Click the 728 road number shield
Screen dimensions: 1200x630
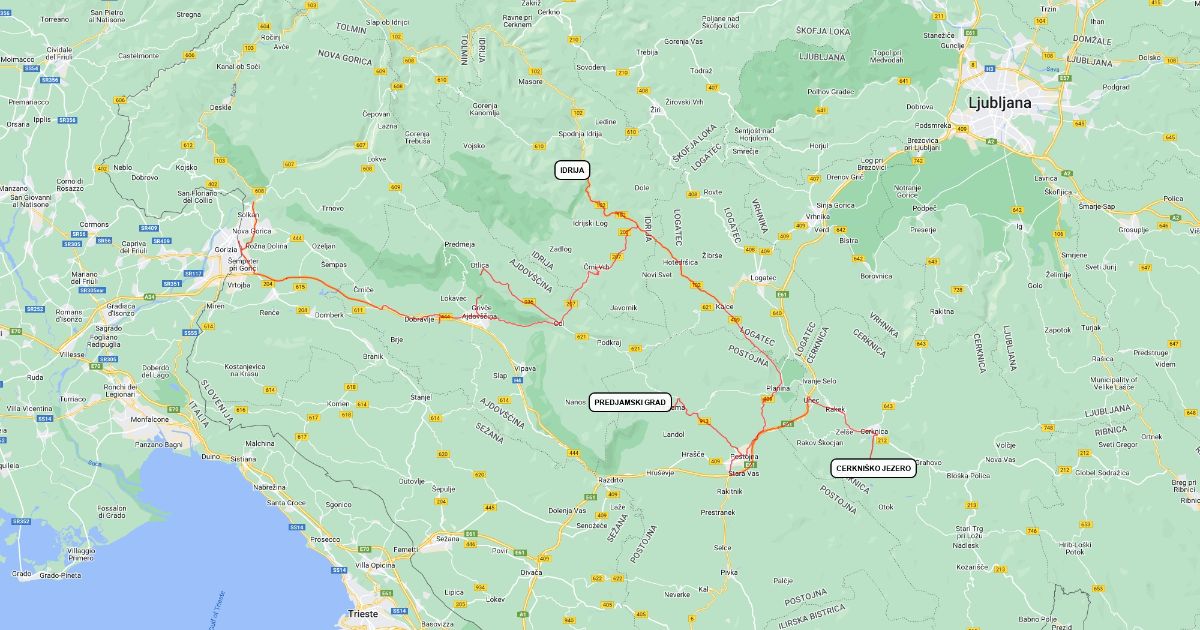point(957,289)
